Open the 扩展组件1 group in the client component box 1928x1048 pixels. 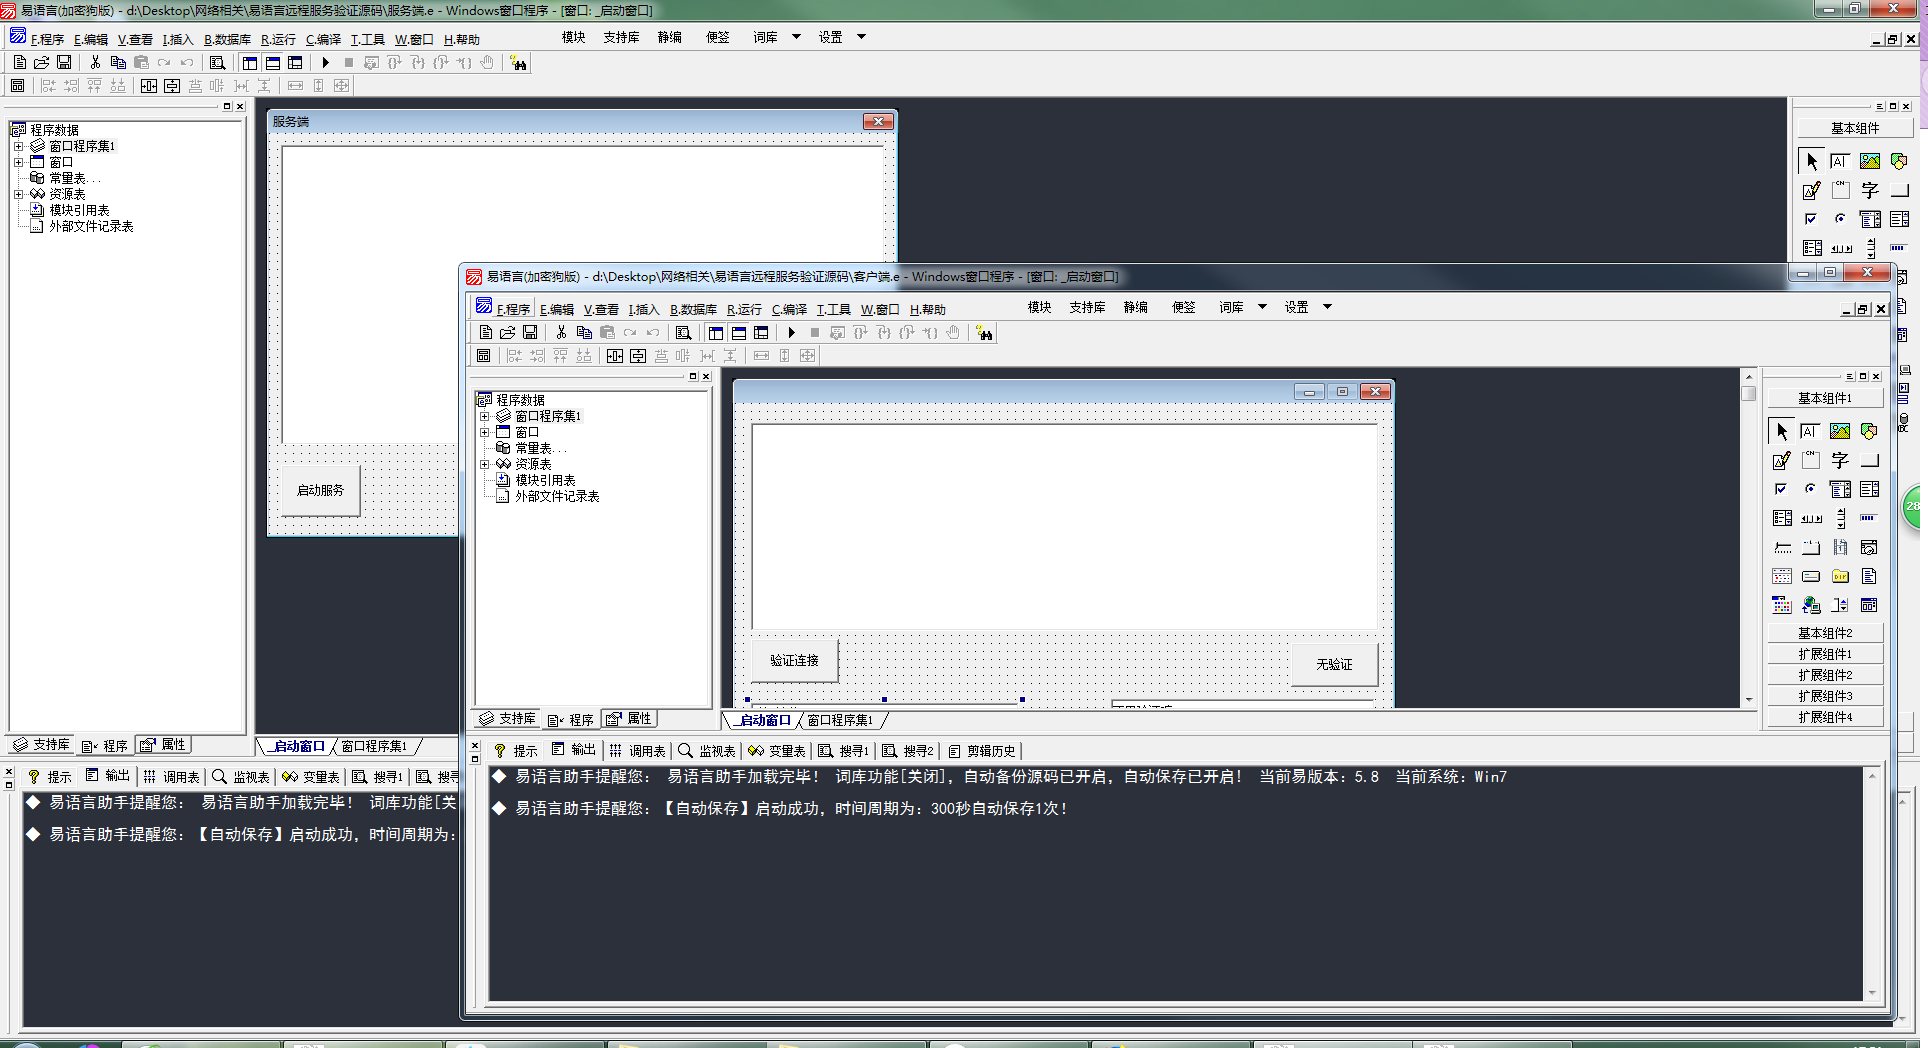(1825, 654)
